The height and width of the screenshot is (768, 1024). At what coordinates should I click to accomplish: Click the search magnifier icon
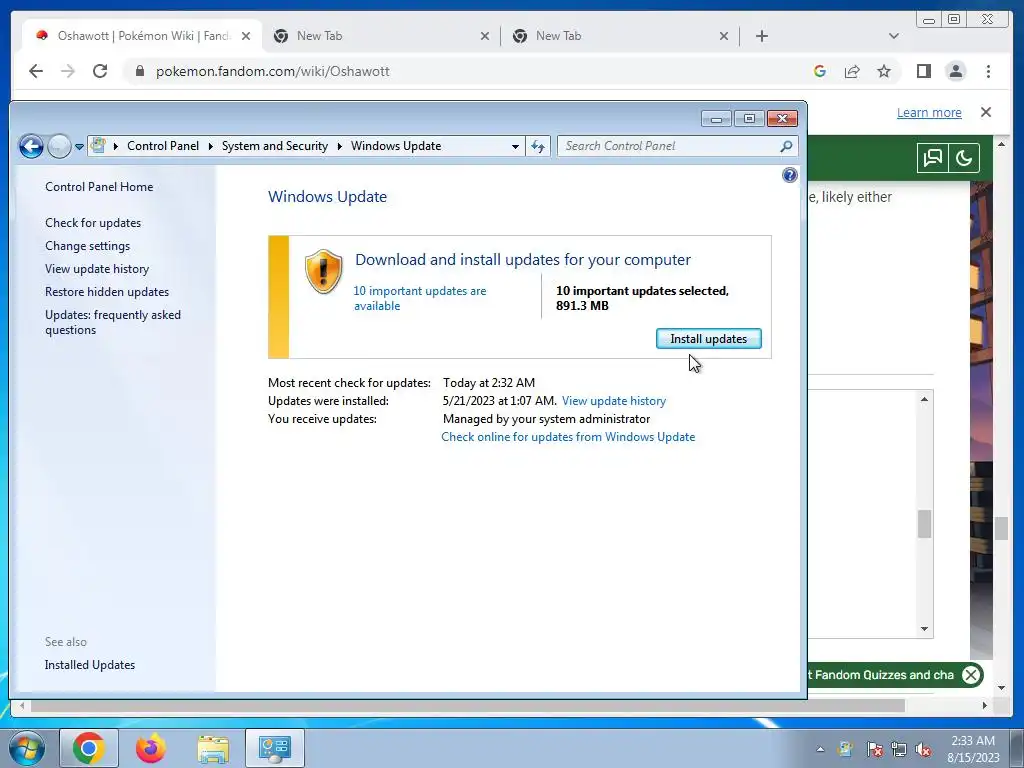pos(786,146)
